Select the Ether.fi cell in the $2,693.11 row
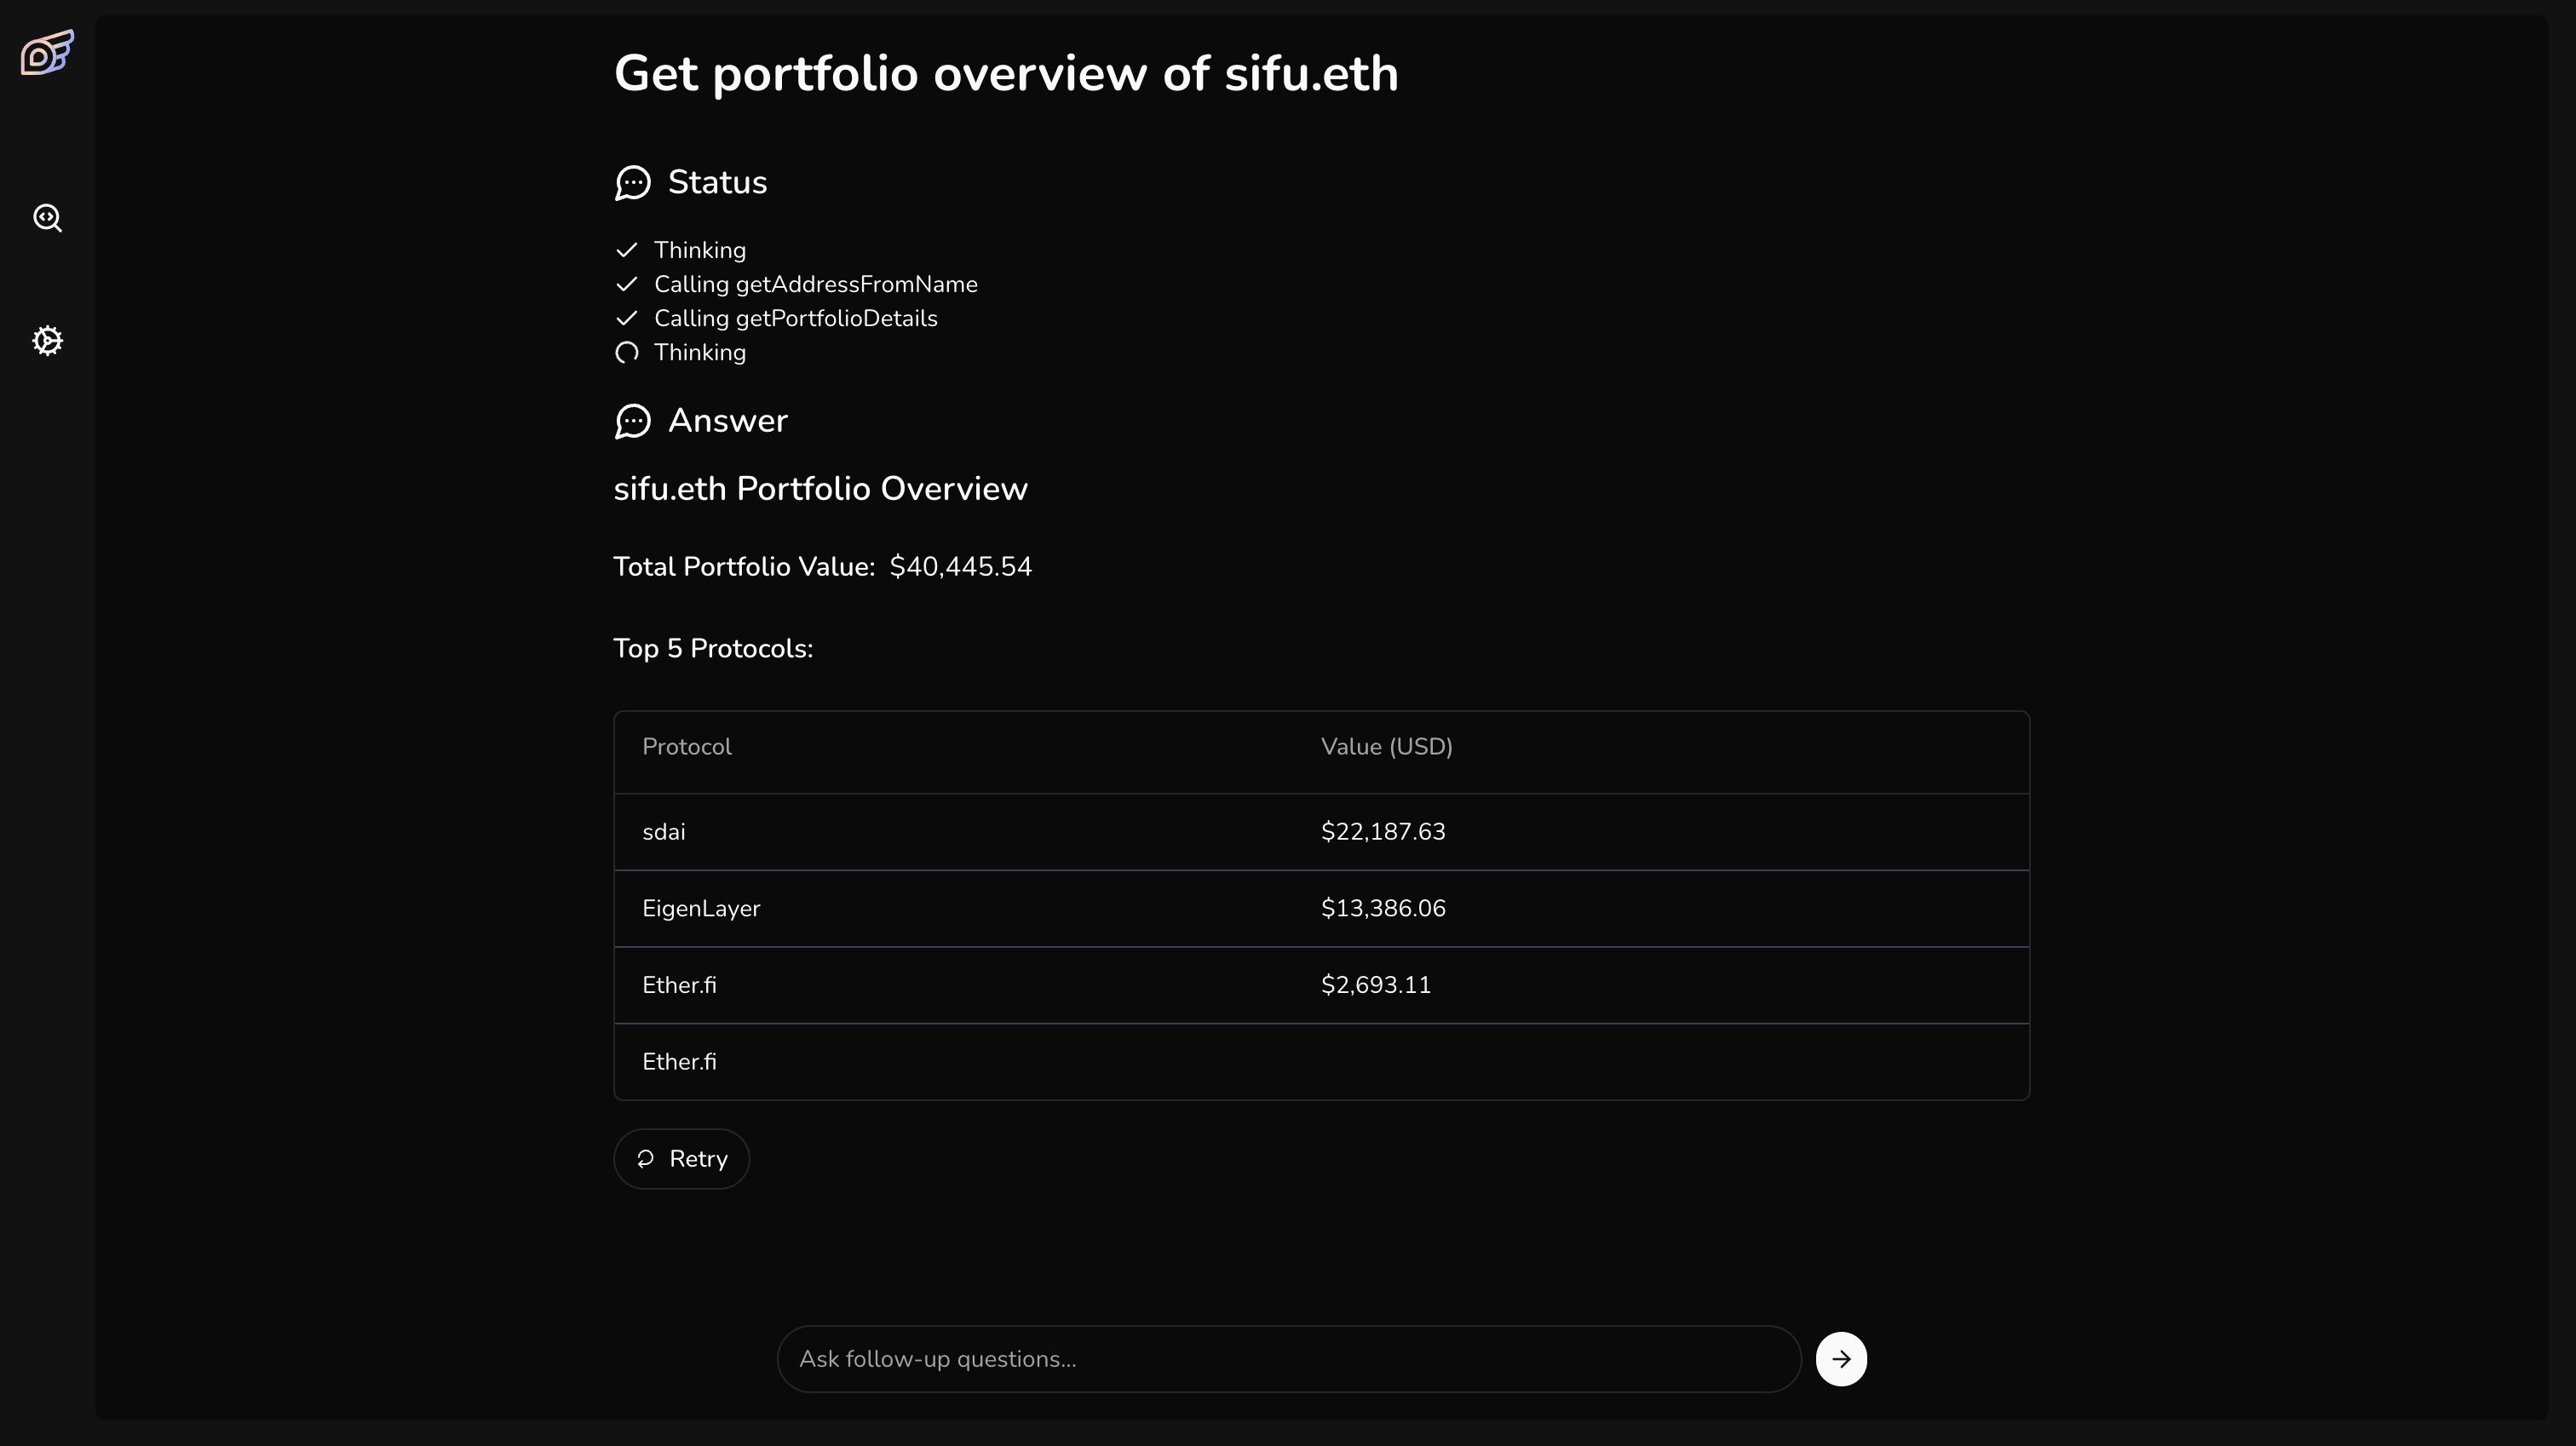Image resolution: width=2576 pixels, height=1446 pixels. 679,985
